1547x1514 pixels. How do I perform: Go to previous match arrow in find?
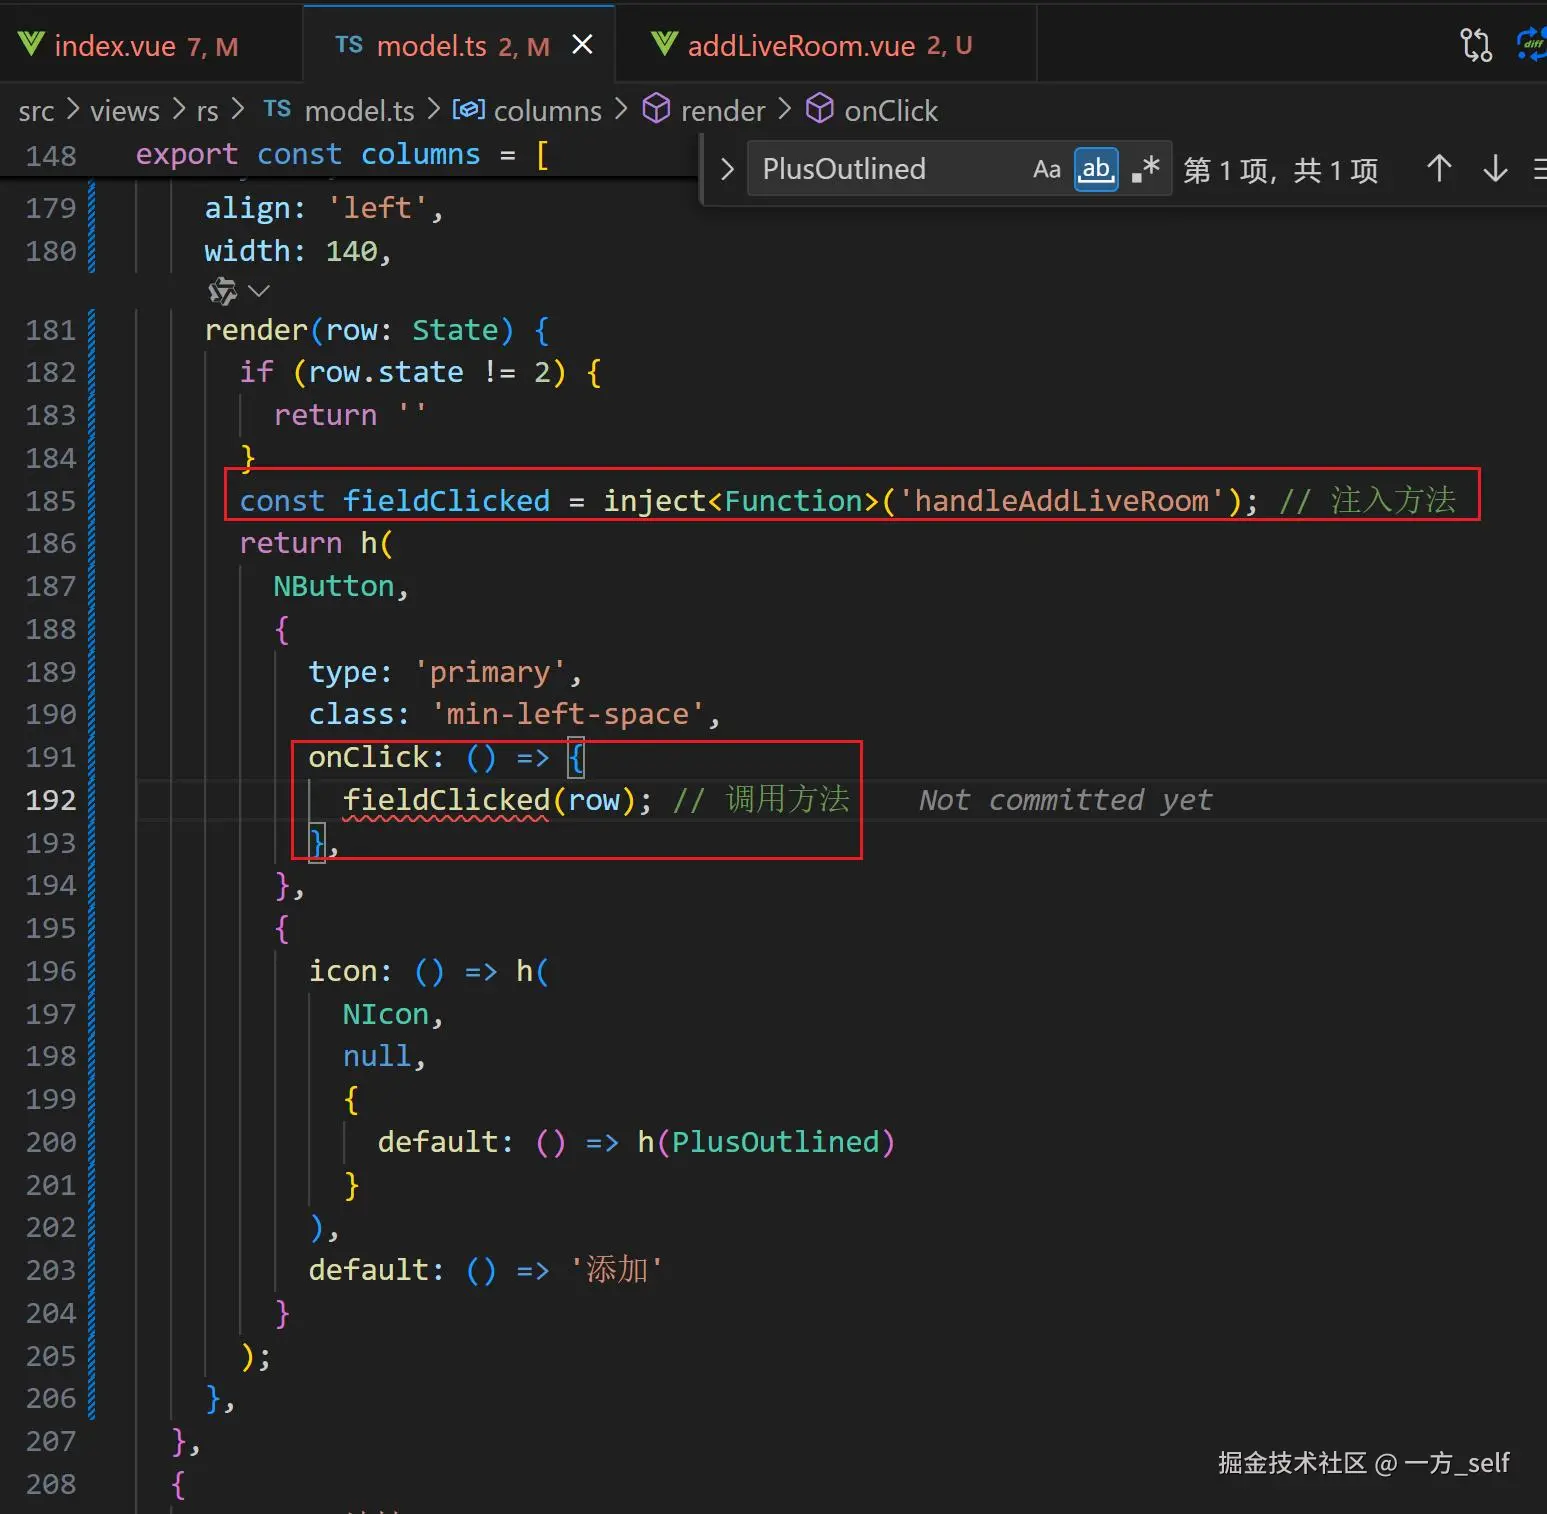point(1439,168)
